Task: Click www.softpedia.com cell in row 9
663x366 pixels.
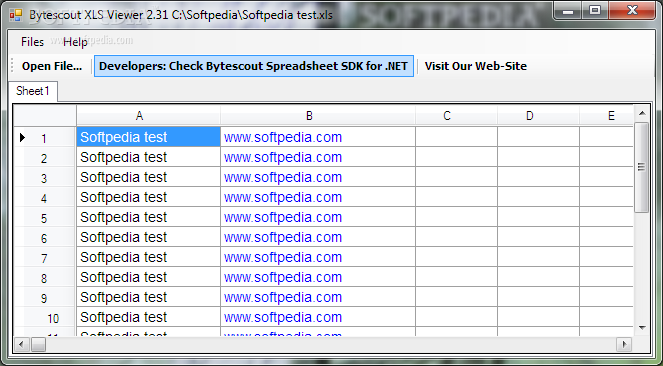Action: [318, 297]
